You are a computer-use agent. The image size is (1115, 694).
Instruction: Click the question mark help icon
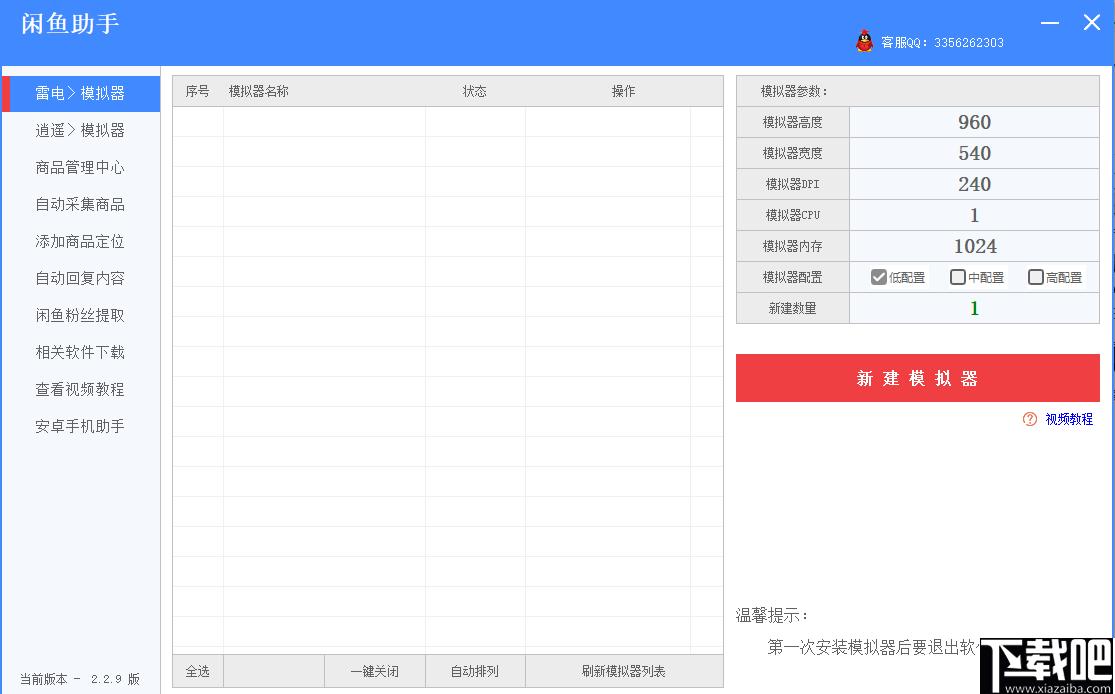click(1030, 419)
